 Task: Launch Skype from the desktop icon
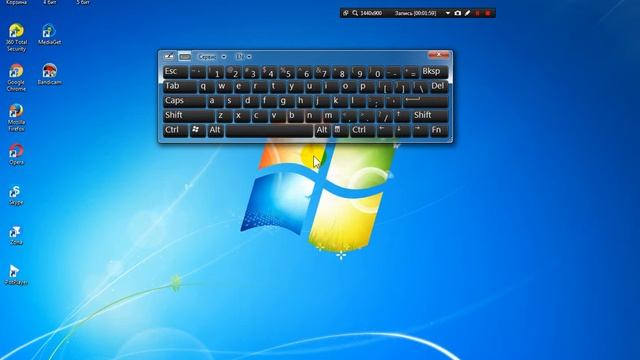(x=16, y=195)
